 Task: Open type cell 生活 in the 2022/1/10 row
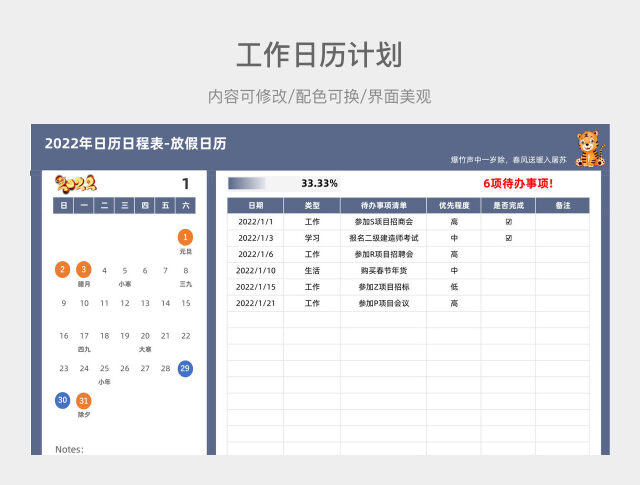coord(312,270)
